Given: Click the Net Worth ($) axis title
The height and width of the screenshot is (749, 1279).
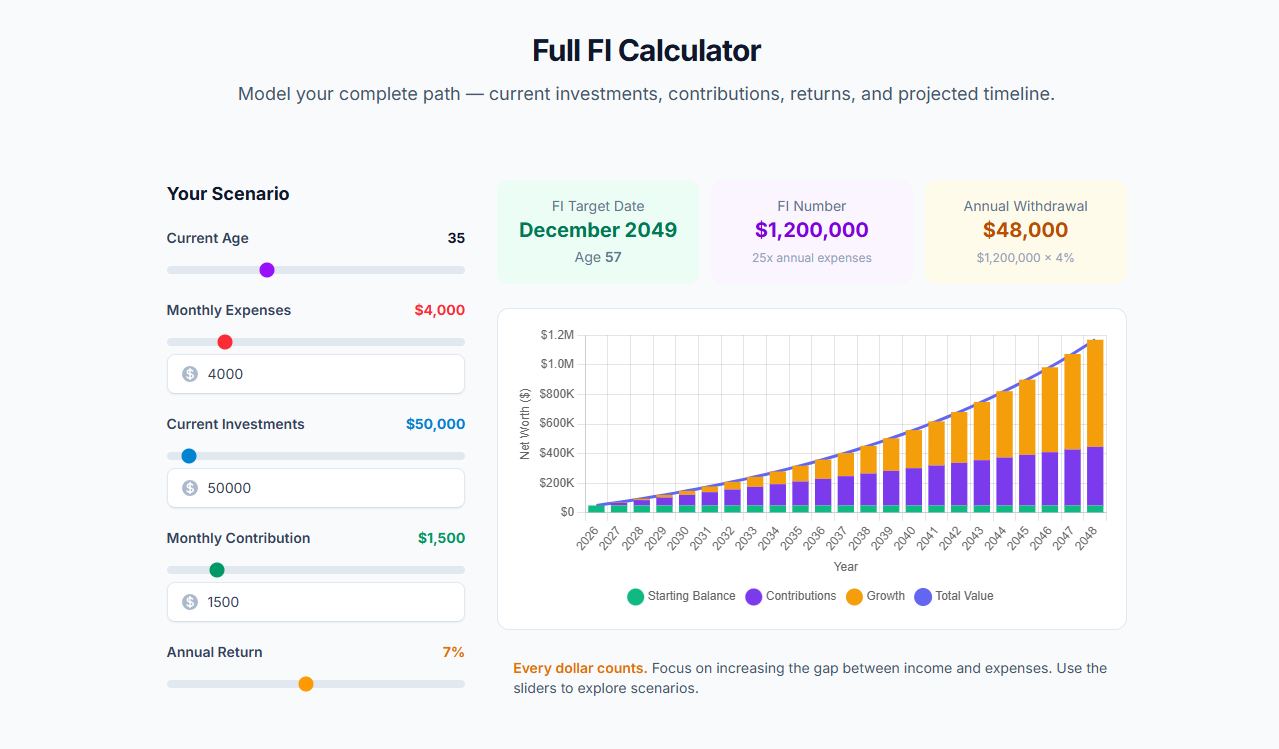Looking at the screenshot, I should click(x=525, y=423).
